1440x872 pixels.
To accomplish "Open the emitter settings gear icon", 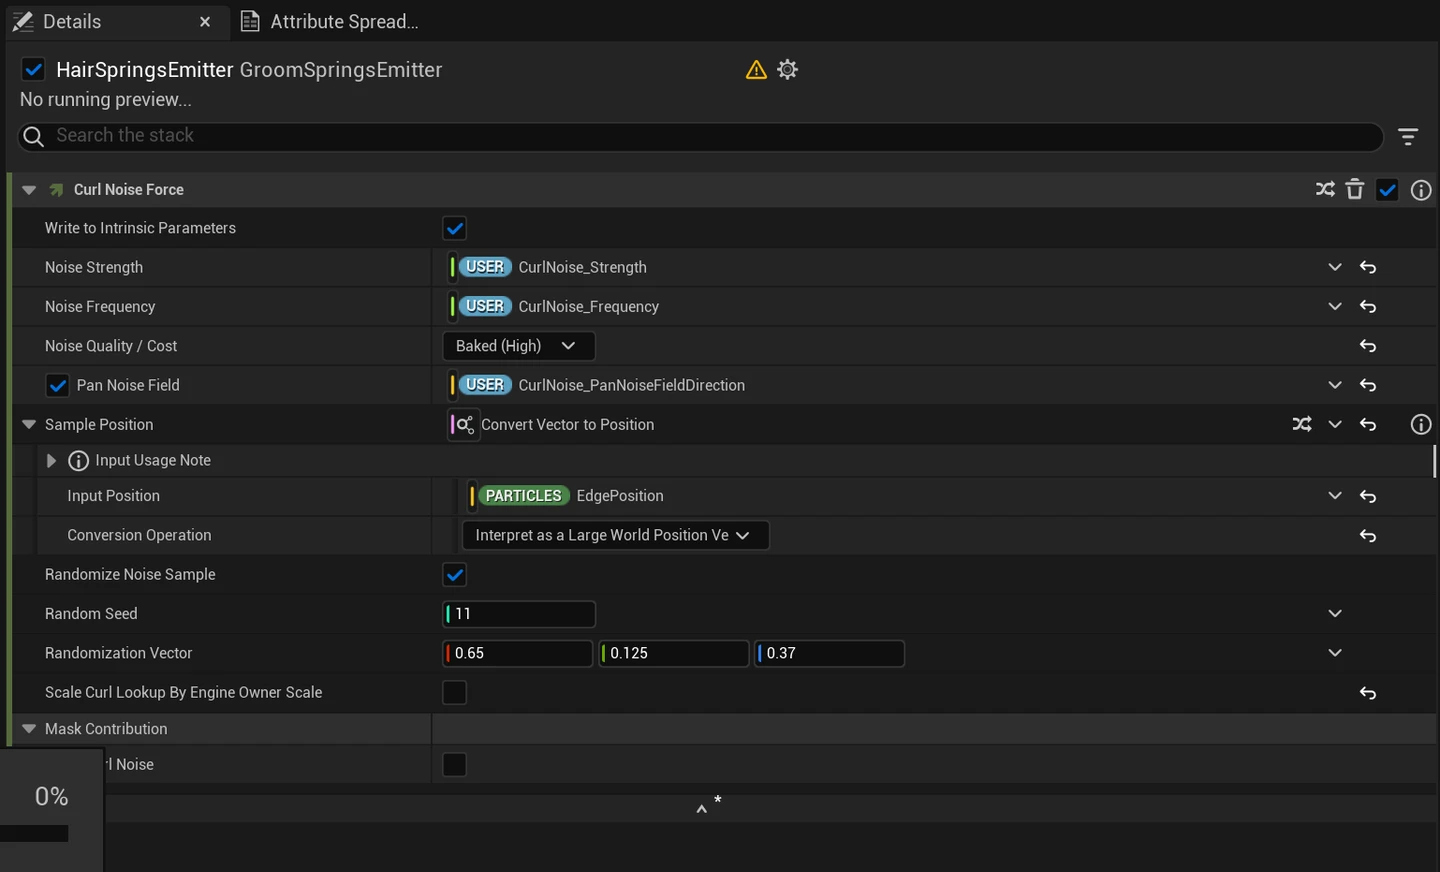I will tap(788, 69).
